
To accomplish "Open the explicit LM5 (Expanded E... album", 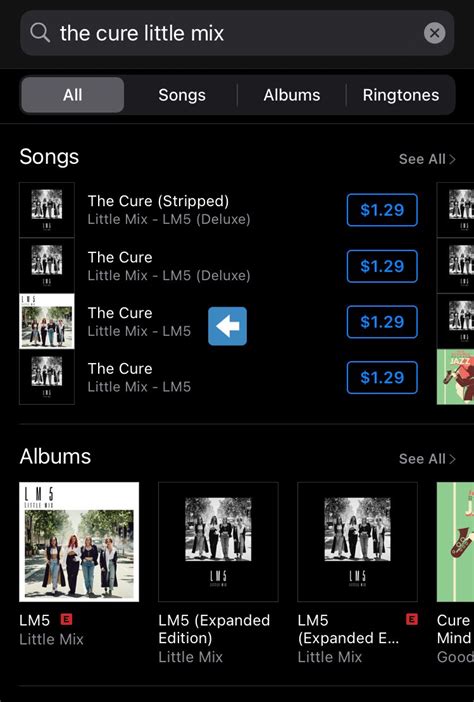I will [x=358, y=542].
